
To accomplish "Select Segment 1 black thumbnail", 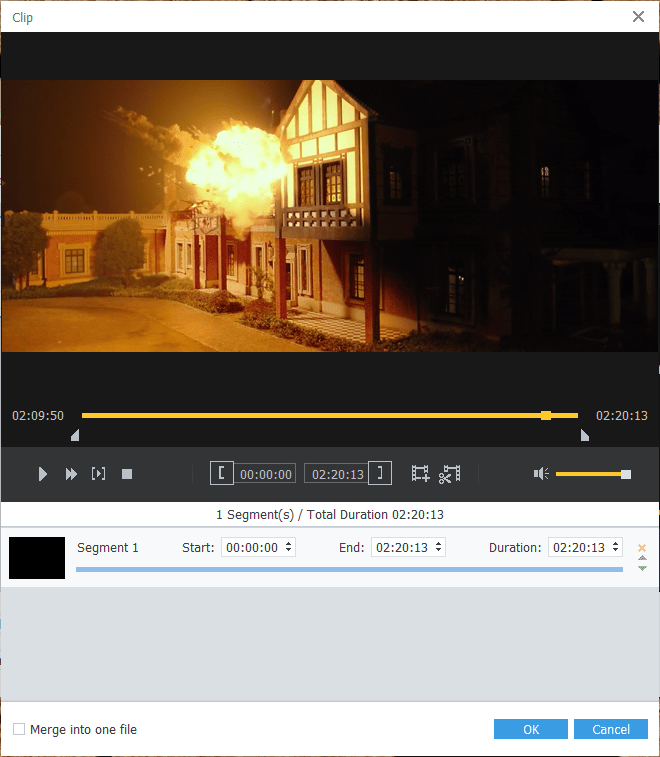I will click(37, 558).
